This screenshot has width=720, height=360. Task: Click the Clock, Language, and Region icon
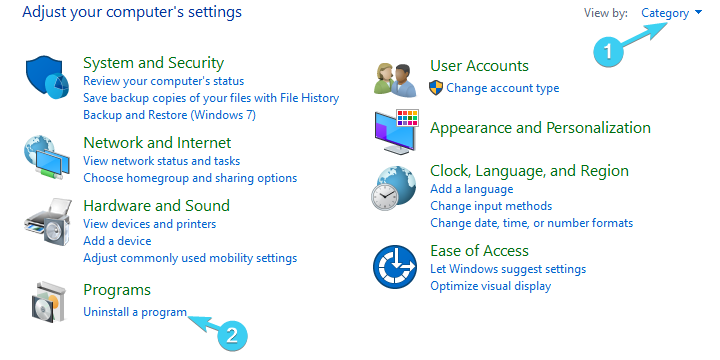[393, 188]
